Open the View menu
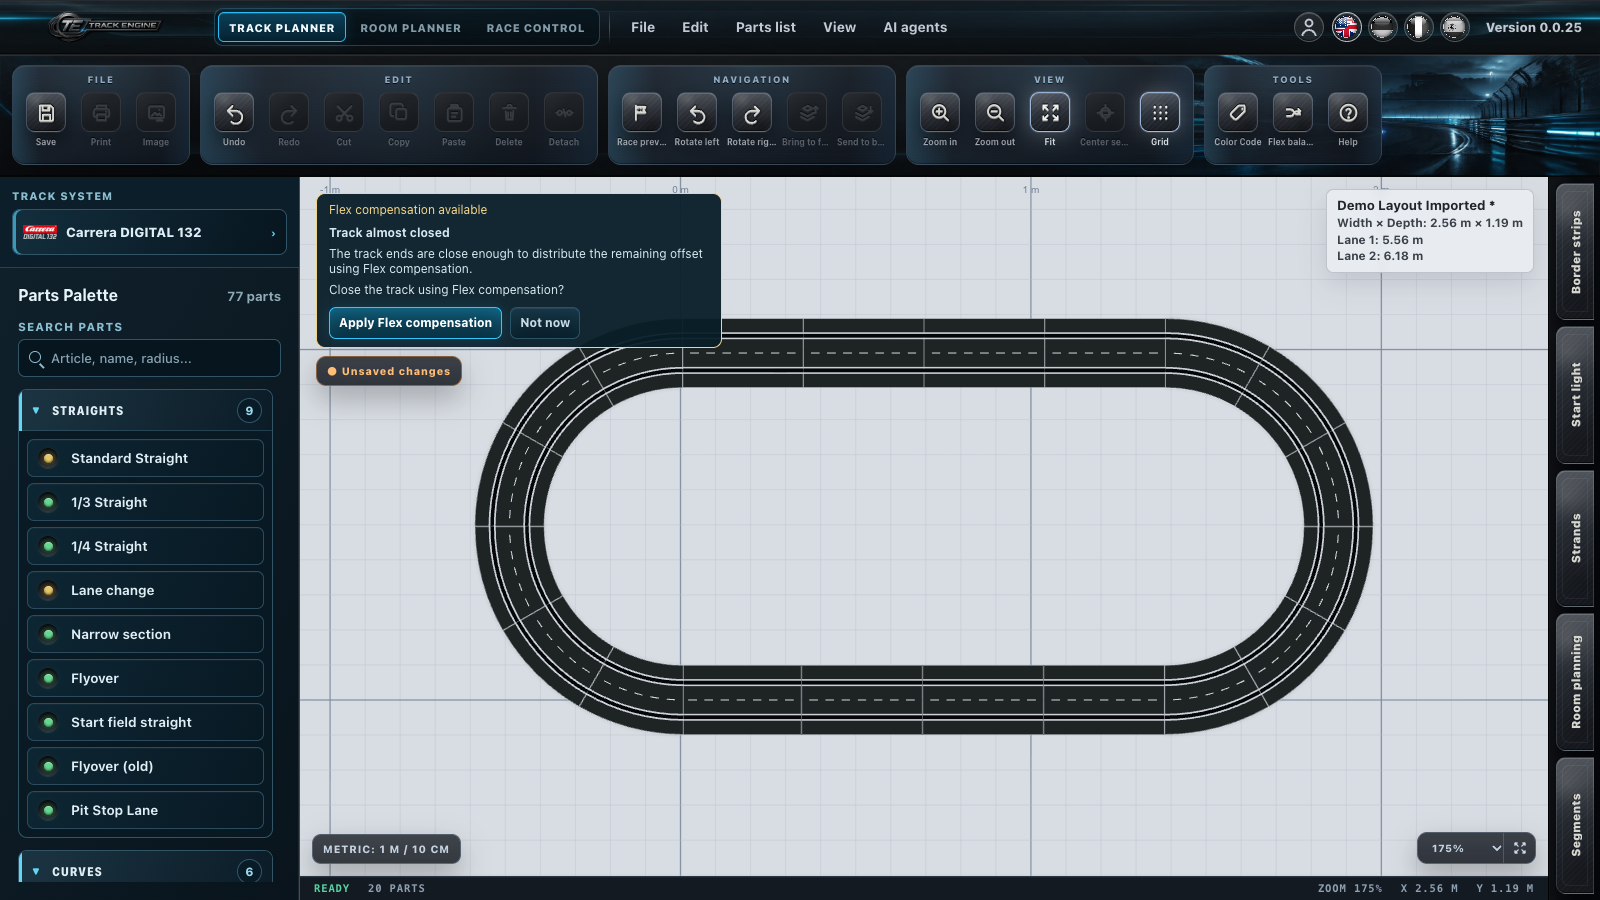This screenshot has height=900, width=1600. [839, 27]
